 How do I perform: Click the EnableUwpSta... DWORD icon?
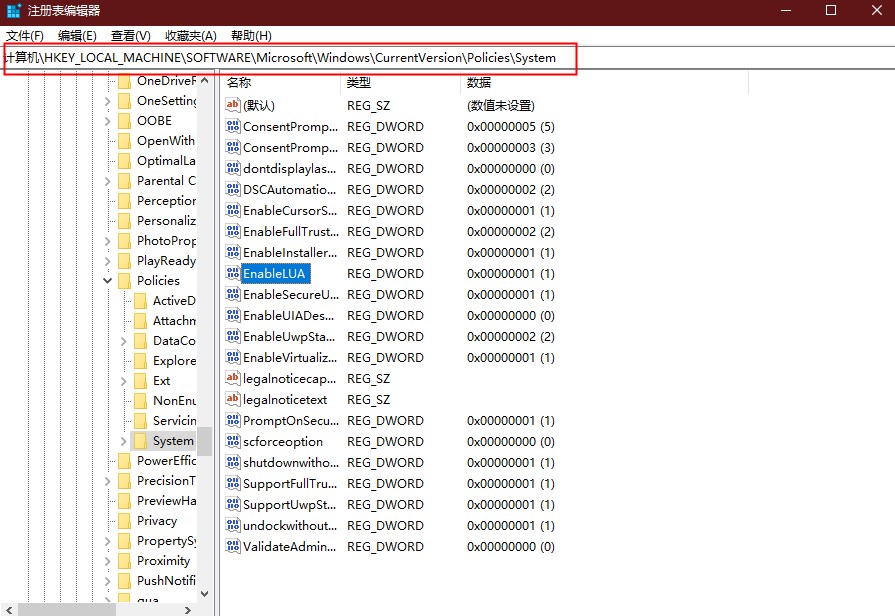click(x=232, y=336)
